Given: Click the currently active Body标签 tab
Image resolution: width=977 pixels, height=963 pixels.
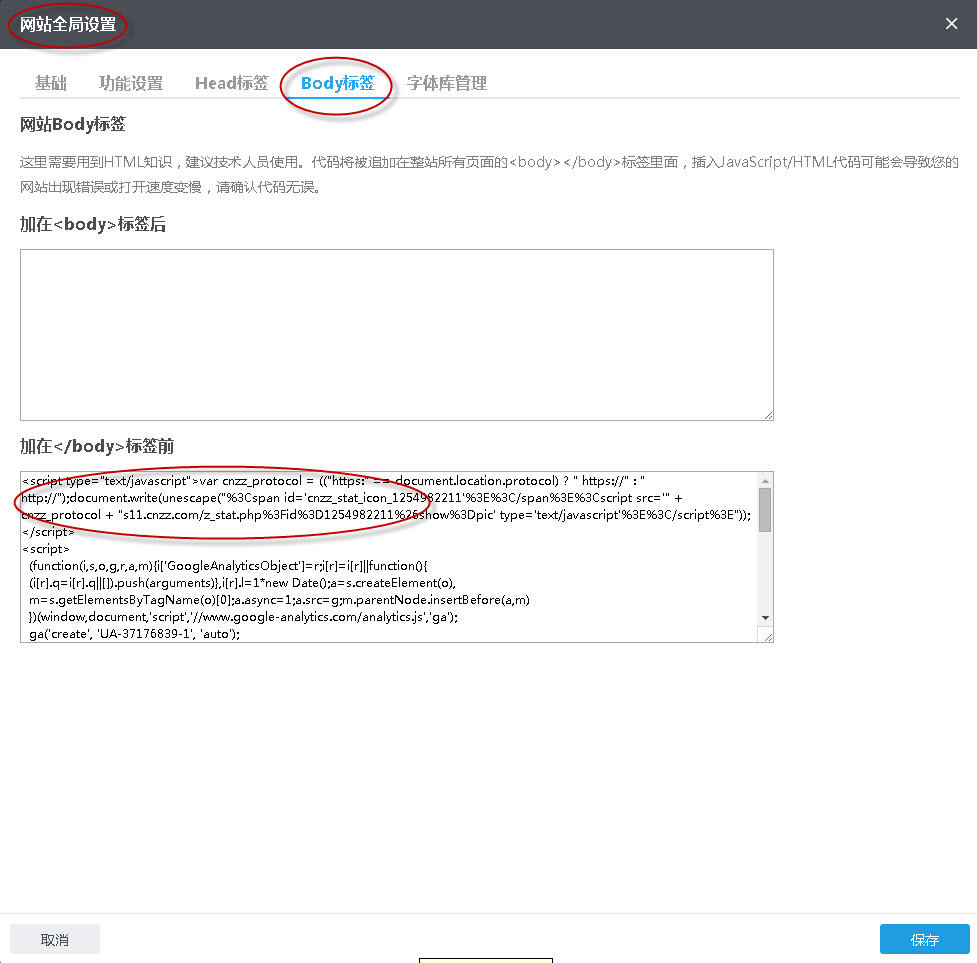Looking at the screenshot, I should [x=336, y=84].
